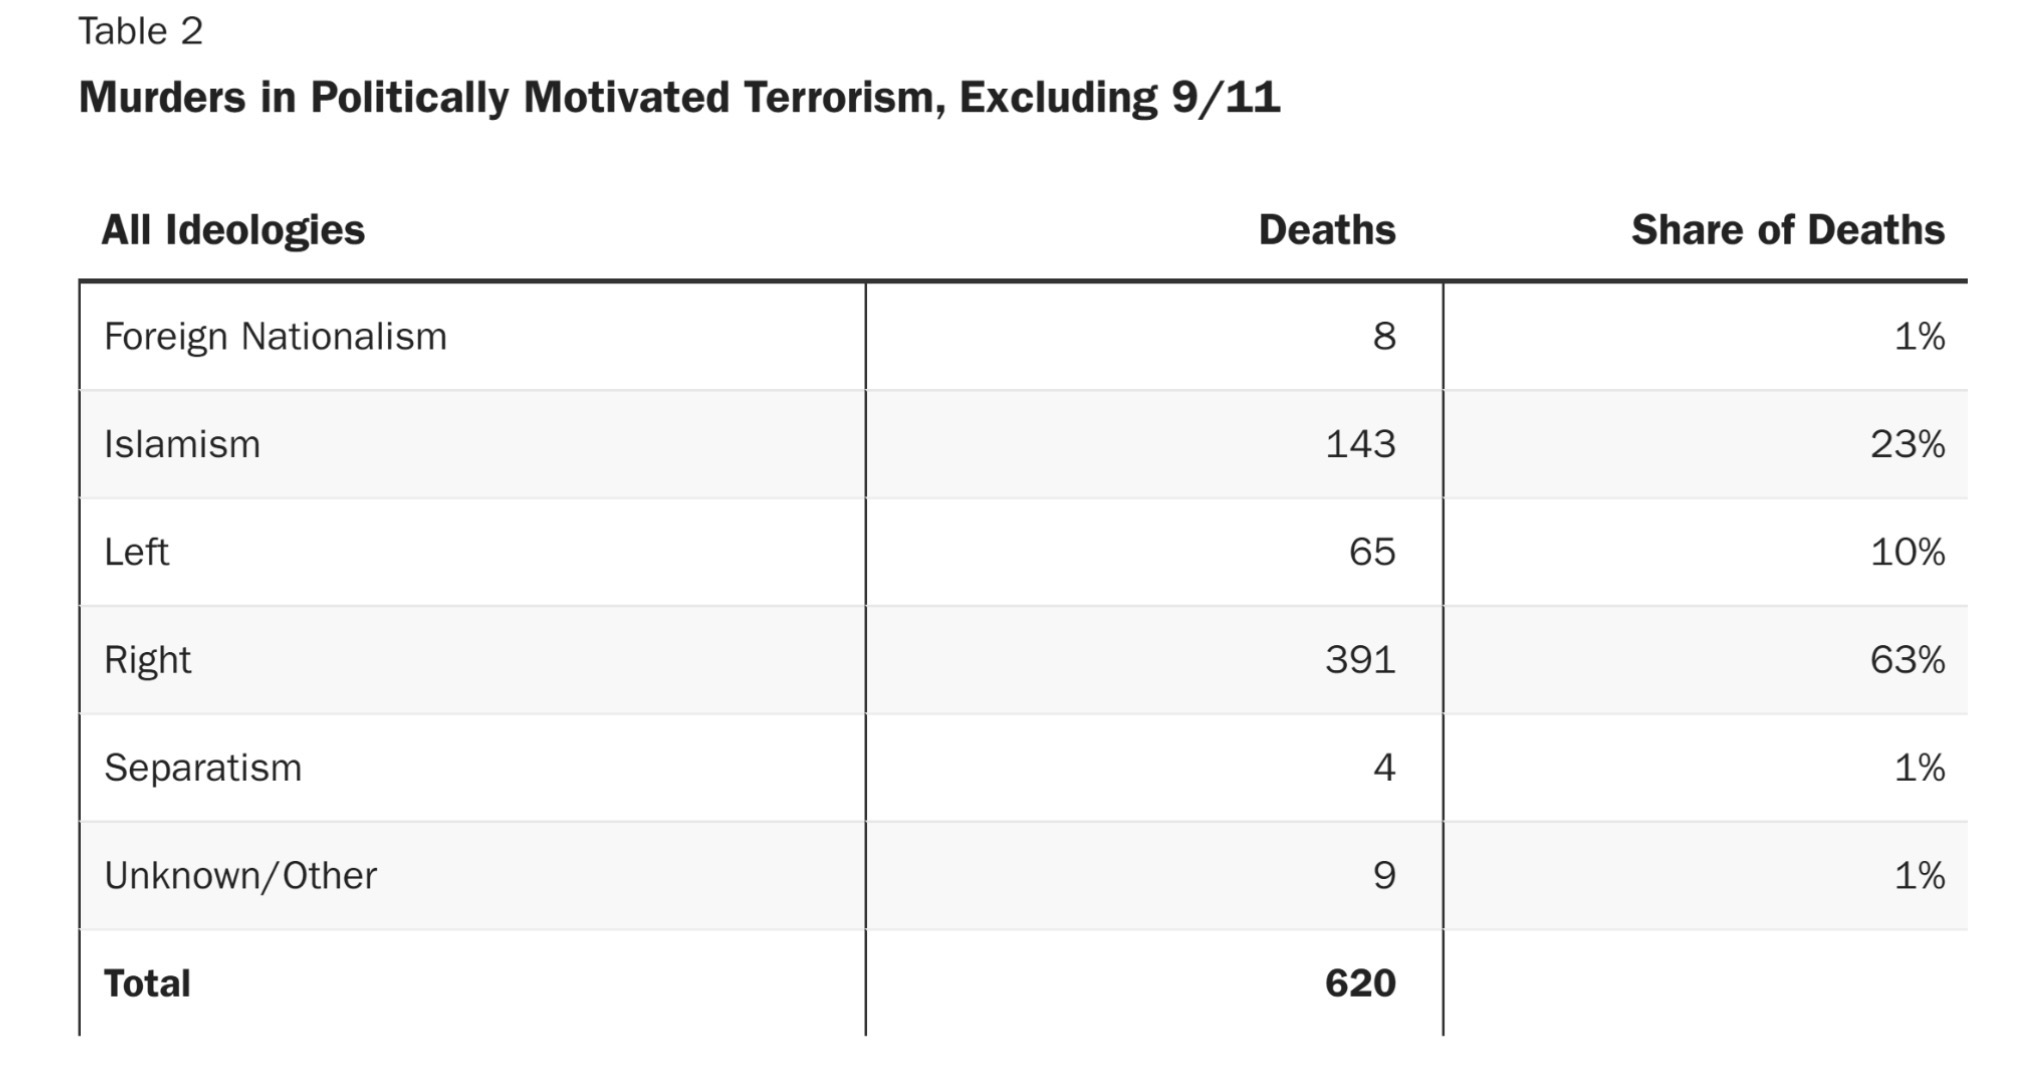Click the "Foreign Nationalism" row label
This screenshot has height=1086, width=2044.
(275, 337)
